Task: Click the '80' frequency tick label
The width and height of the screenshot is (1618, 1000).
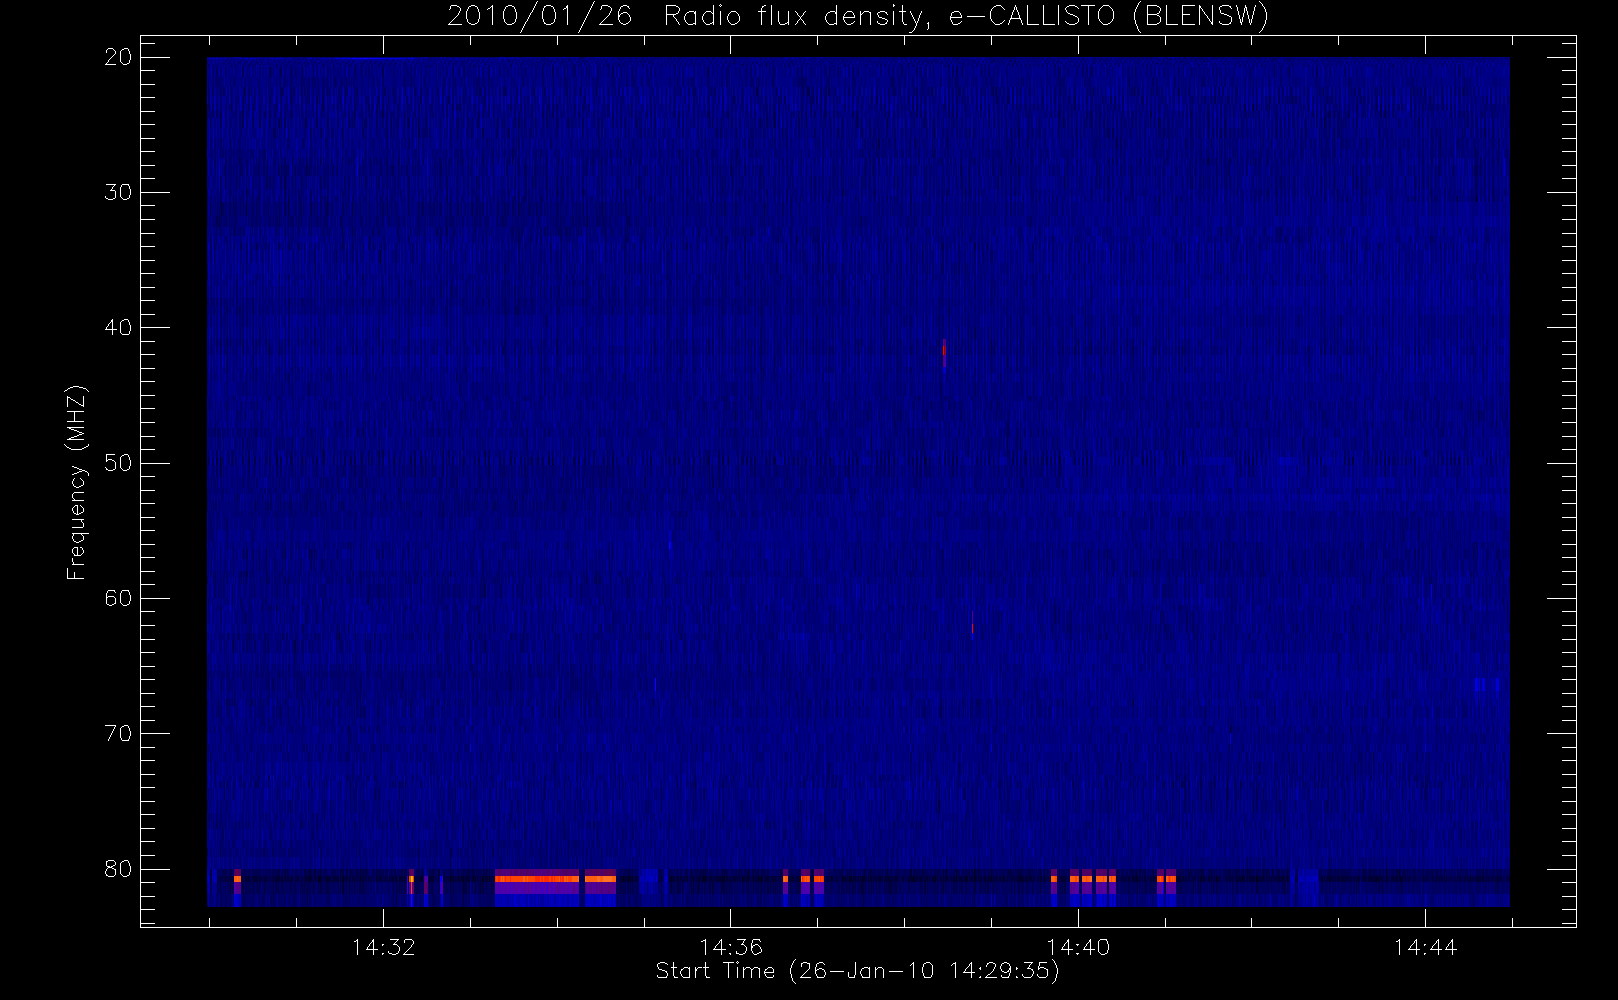Action: click(118, 869)
